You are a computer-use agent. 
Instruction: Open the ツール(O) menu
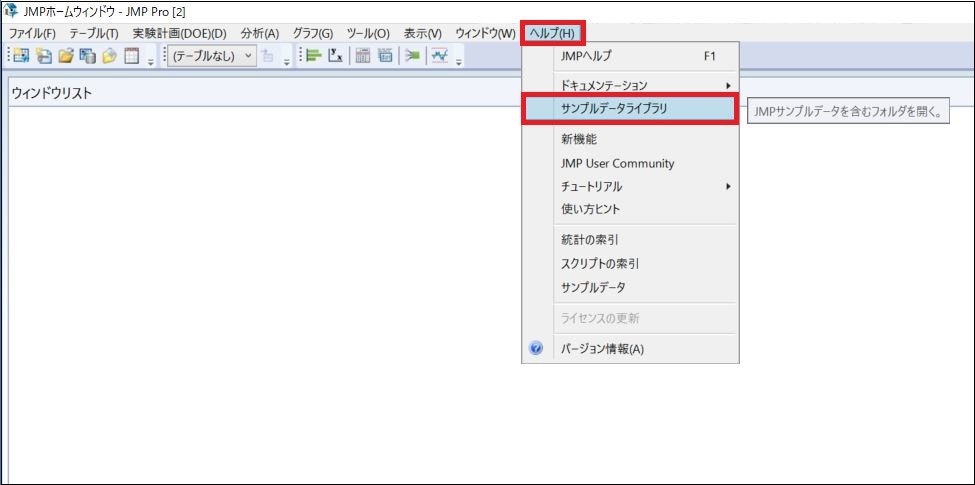pyautogui.click(x=368, y=33)
